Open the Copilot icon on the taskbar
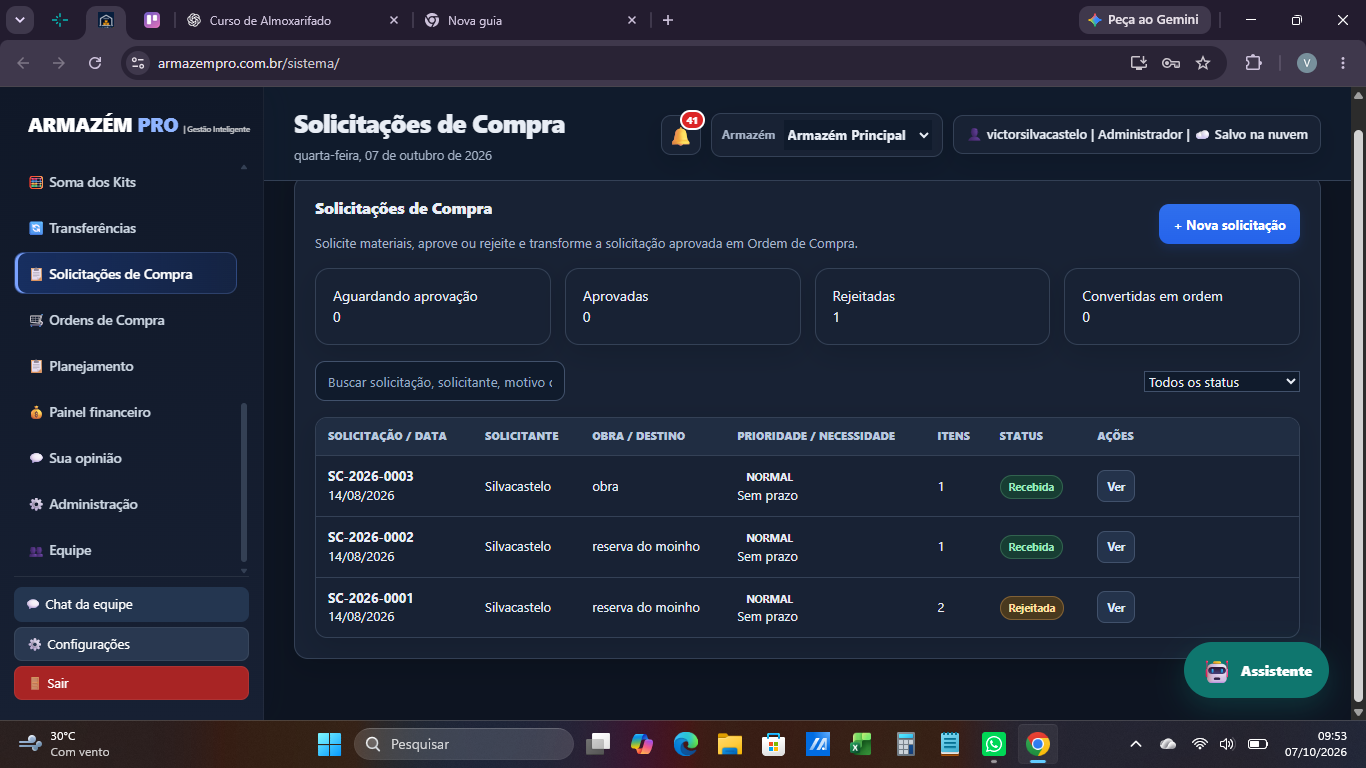This screenshot has height=768, width=1366. pyautogui.click(x=641, y=744)
